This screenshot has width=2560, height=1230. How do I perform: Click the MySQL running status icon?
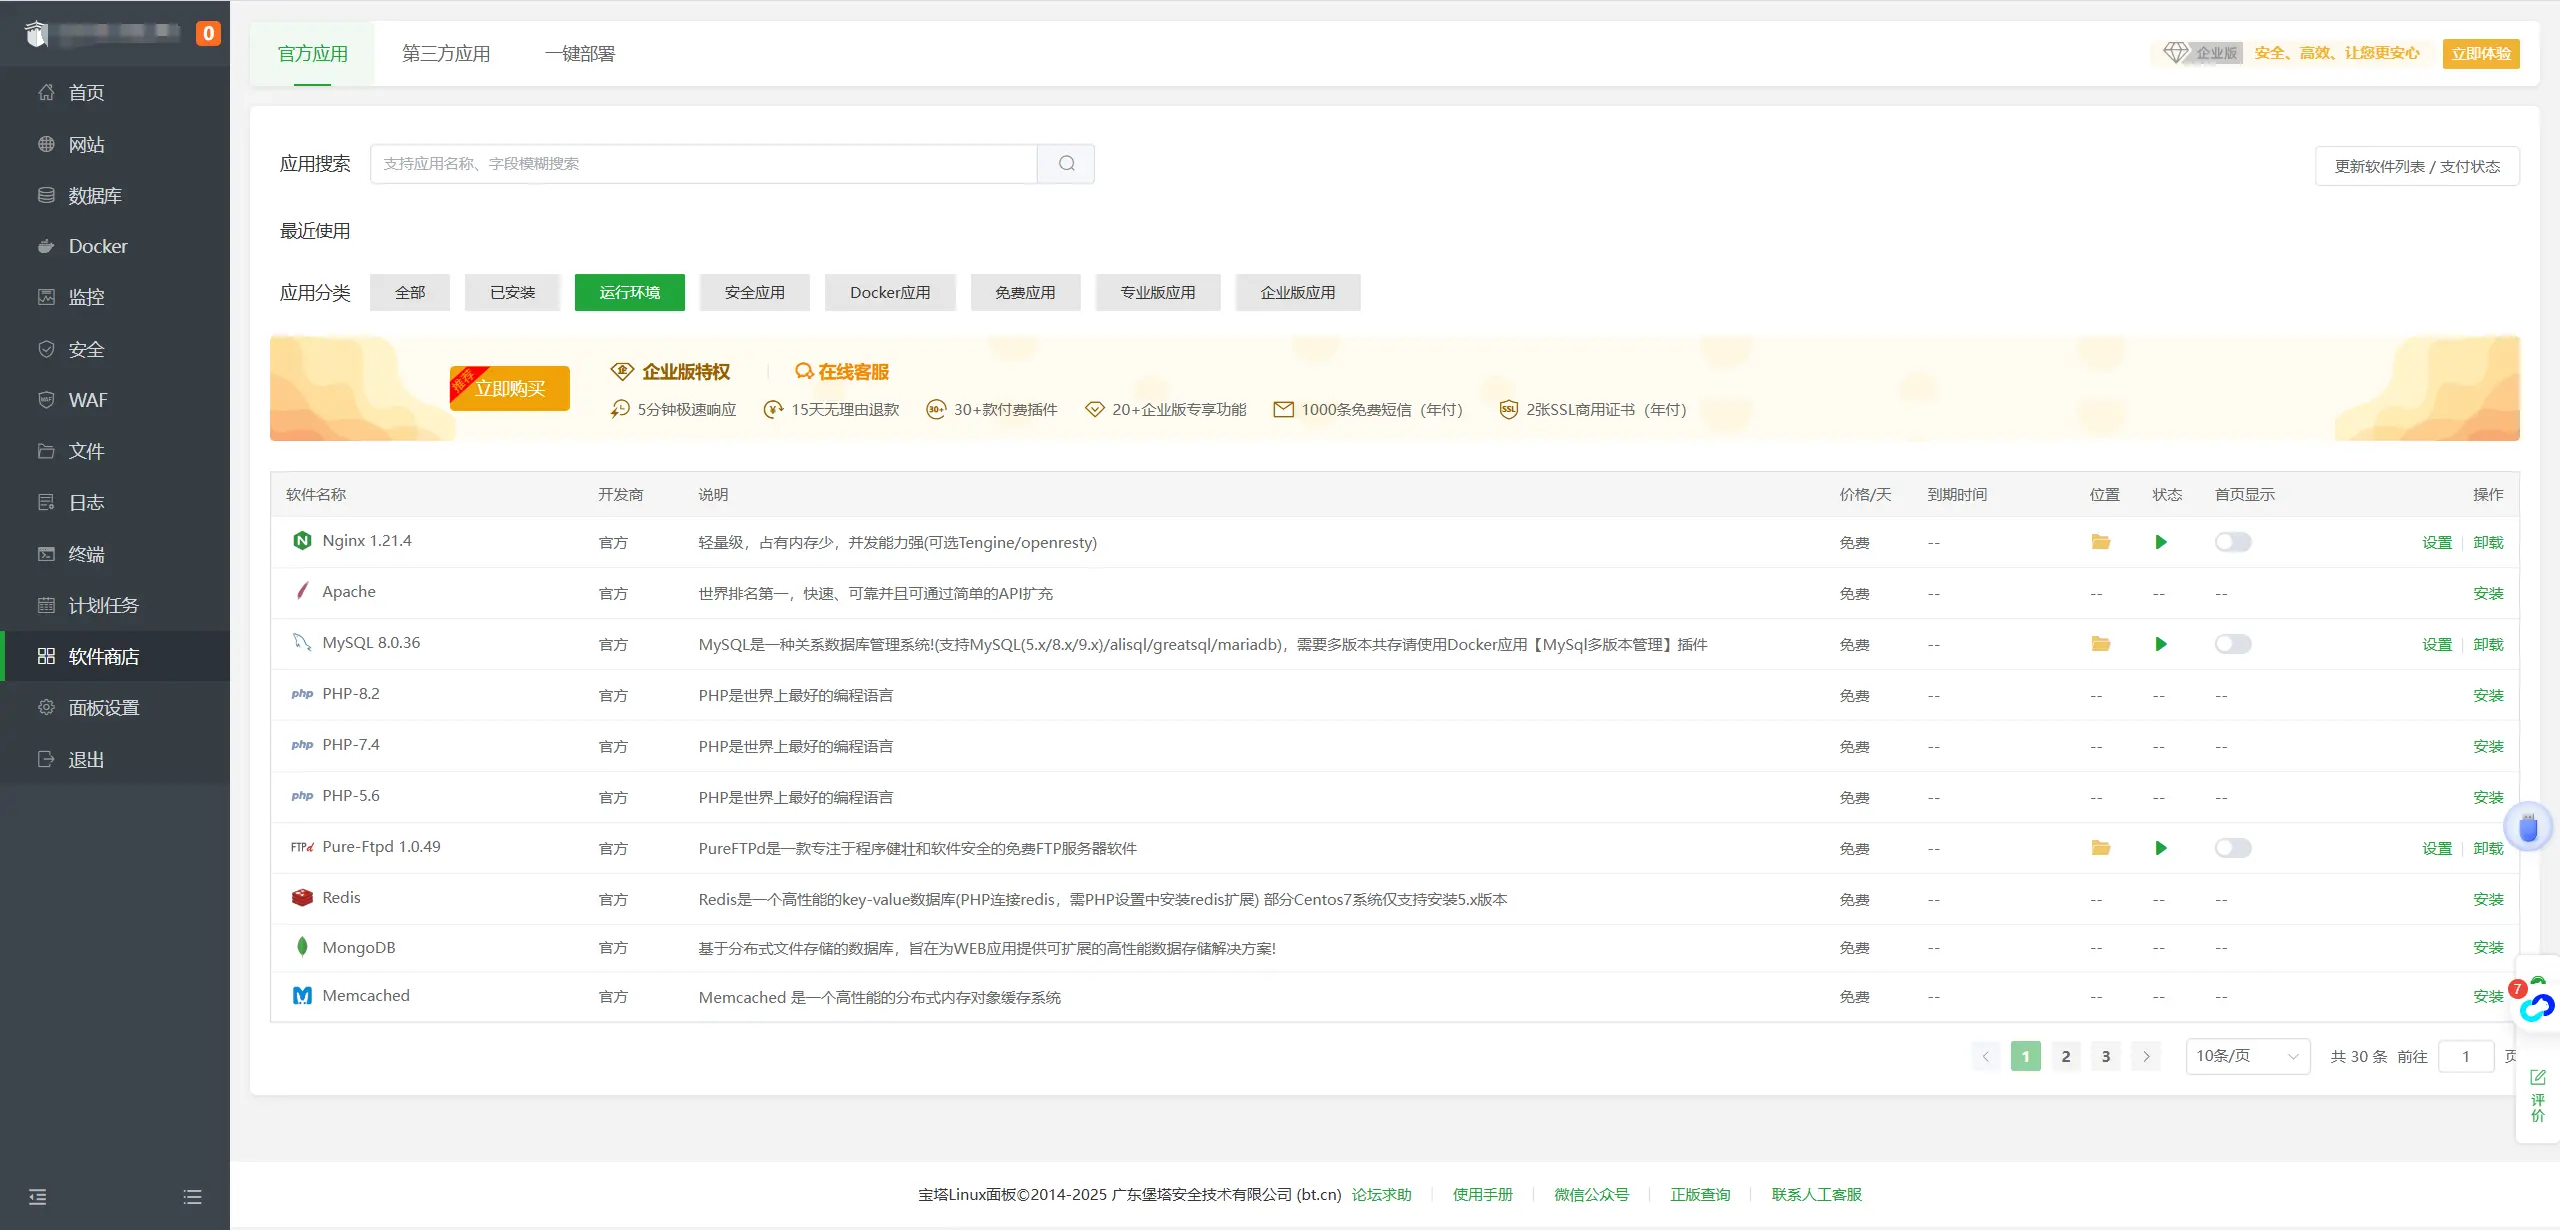[2161, 644]
